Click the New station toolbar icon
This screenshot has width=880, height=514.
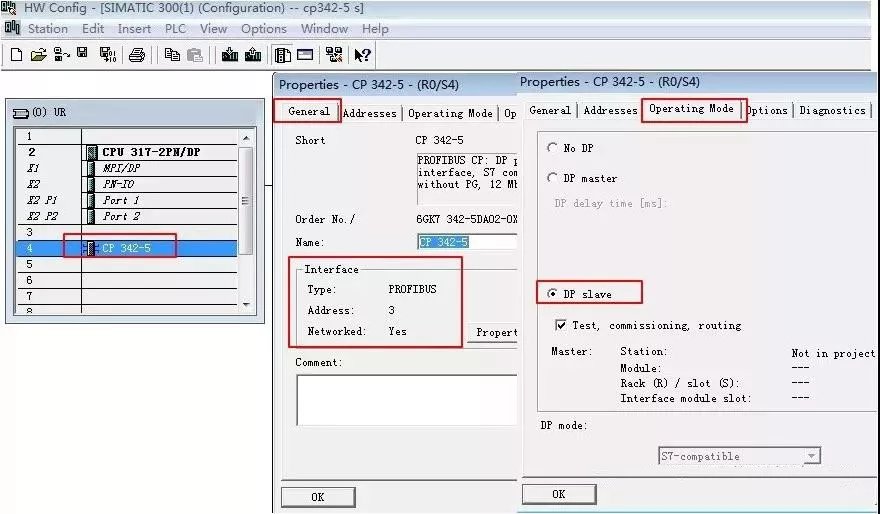click(16, 55)
